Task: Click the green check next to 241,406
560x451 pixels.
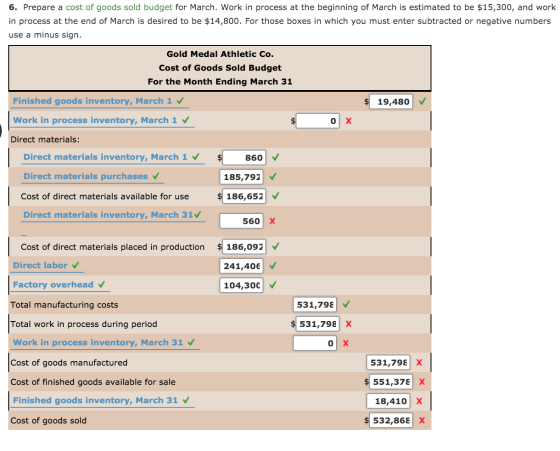Action: [x=273, y=266]
